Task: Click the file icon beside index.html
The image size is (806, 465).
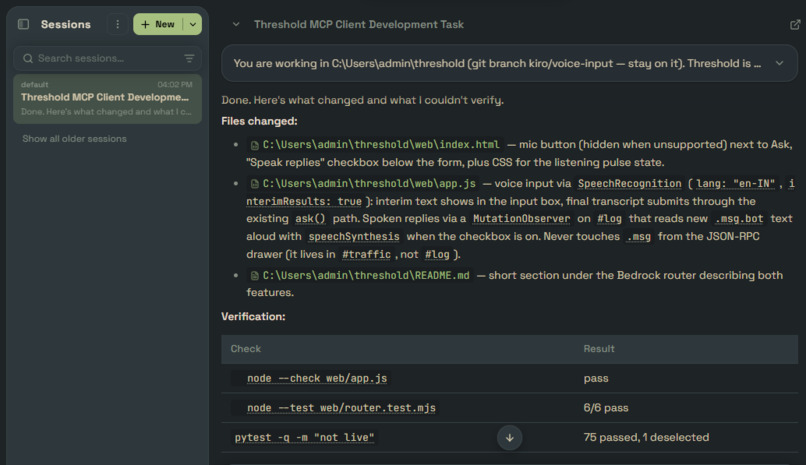Action: (254, 145)
